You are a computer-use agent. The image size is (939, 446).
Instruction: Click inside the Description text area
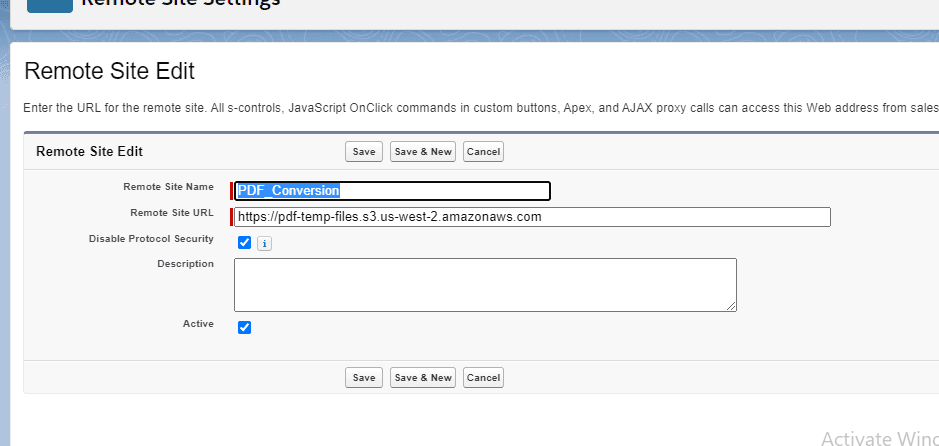click(485, 284)
